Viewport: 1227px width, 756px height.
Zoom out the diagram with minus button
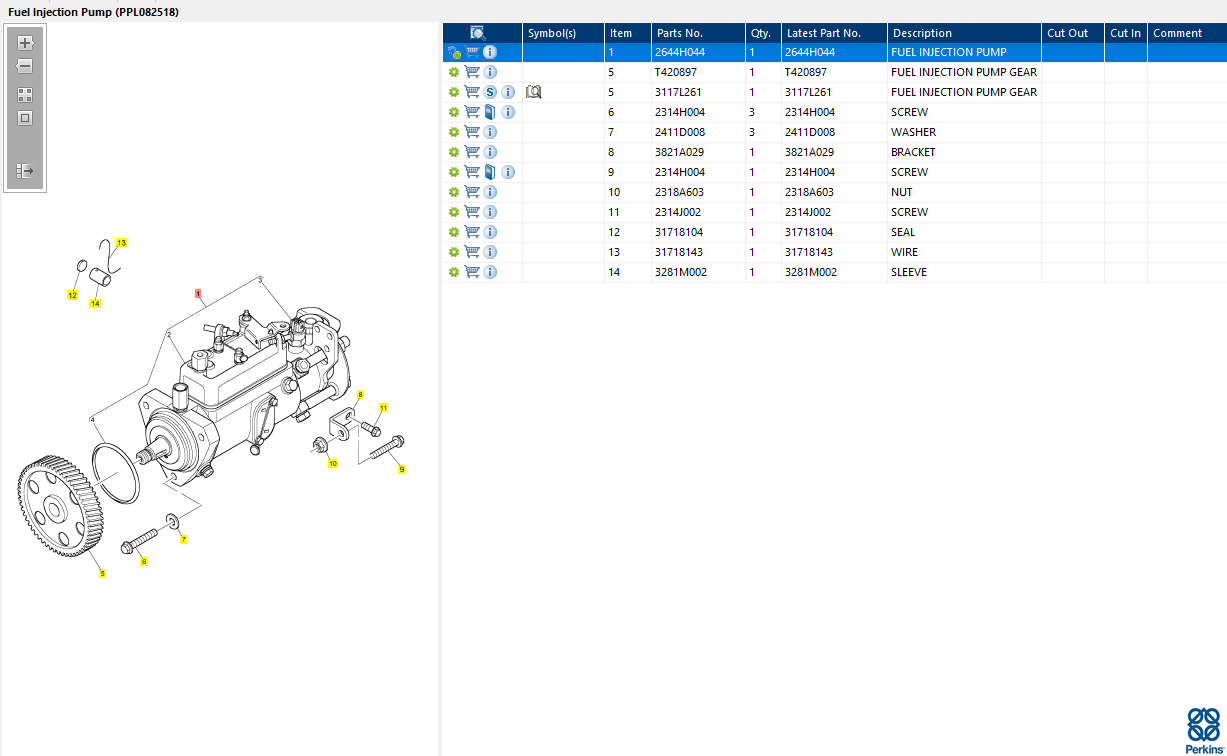(25, 67)
